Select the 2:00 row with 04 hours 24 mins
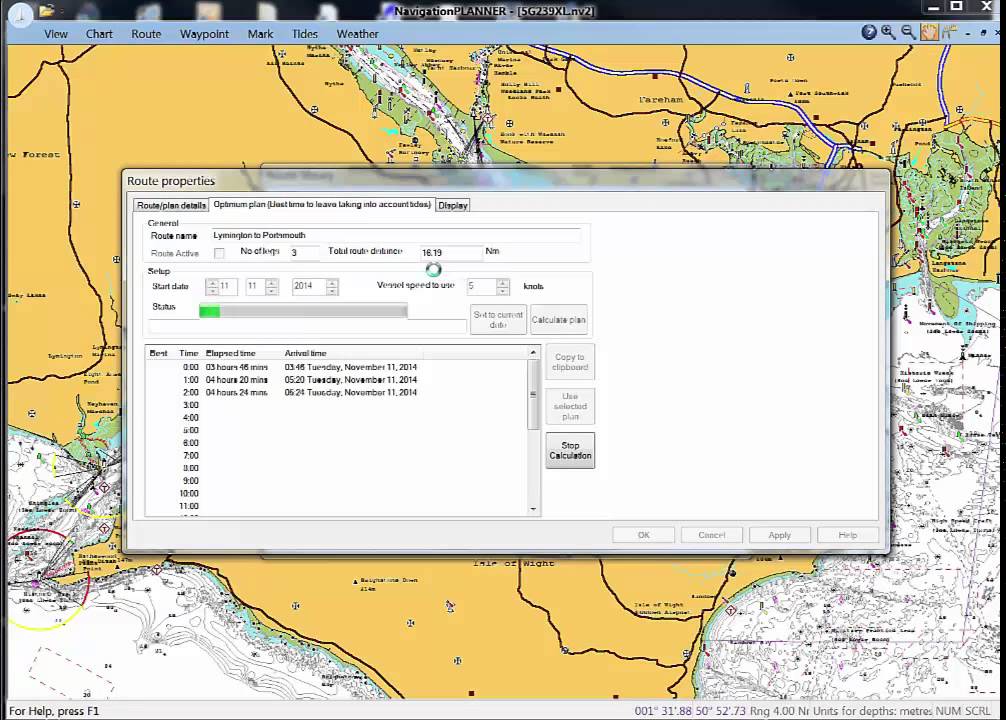The width and height of the screenshot is (1006, 720). (x=336, y=392)
